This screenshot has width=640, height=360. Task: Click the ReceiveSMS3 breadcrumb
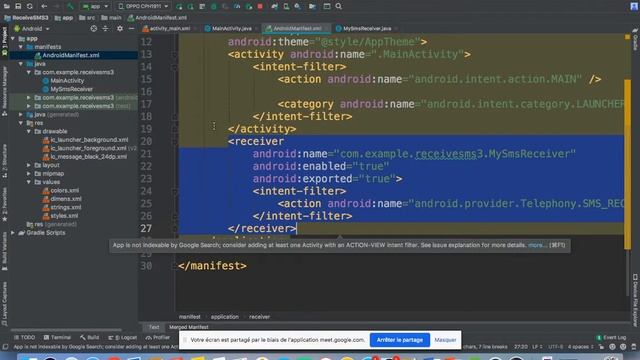[x=27, y=18]
